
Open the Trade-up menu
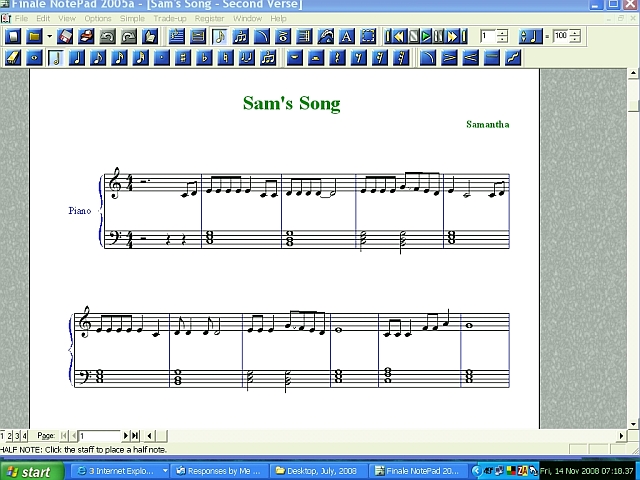169,18
